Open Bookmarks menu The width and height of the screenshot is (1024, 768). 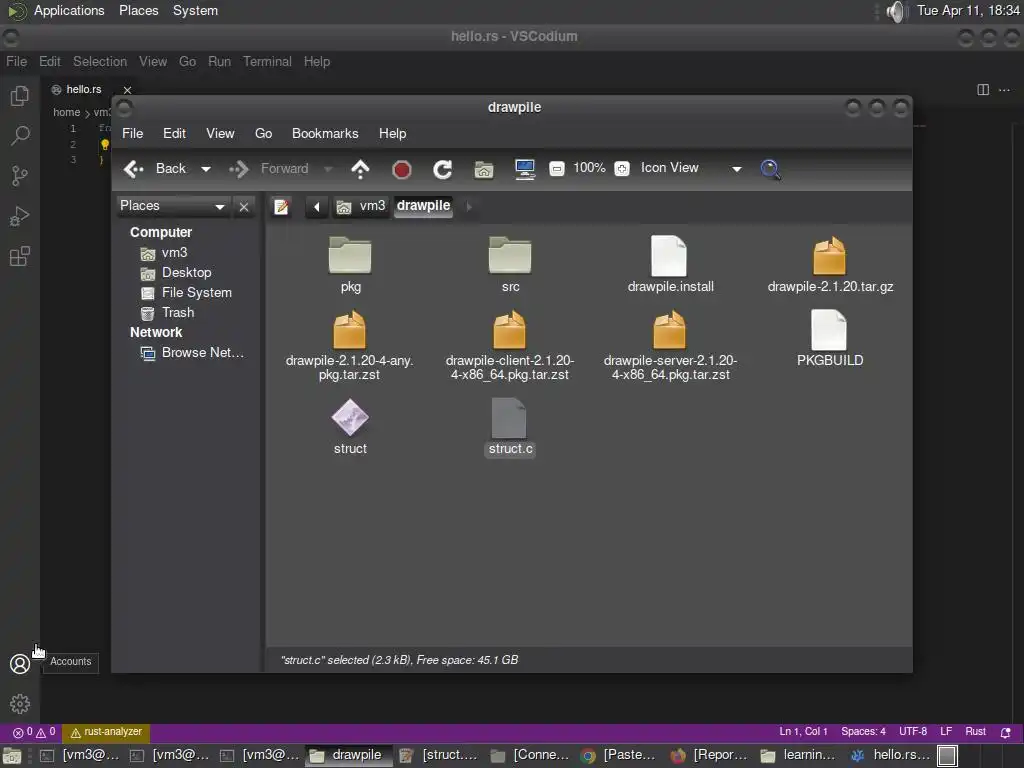pyautogui.click(x=325, y=133)
